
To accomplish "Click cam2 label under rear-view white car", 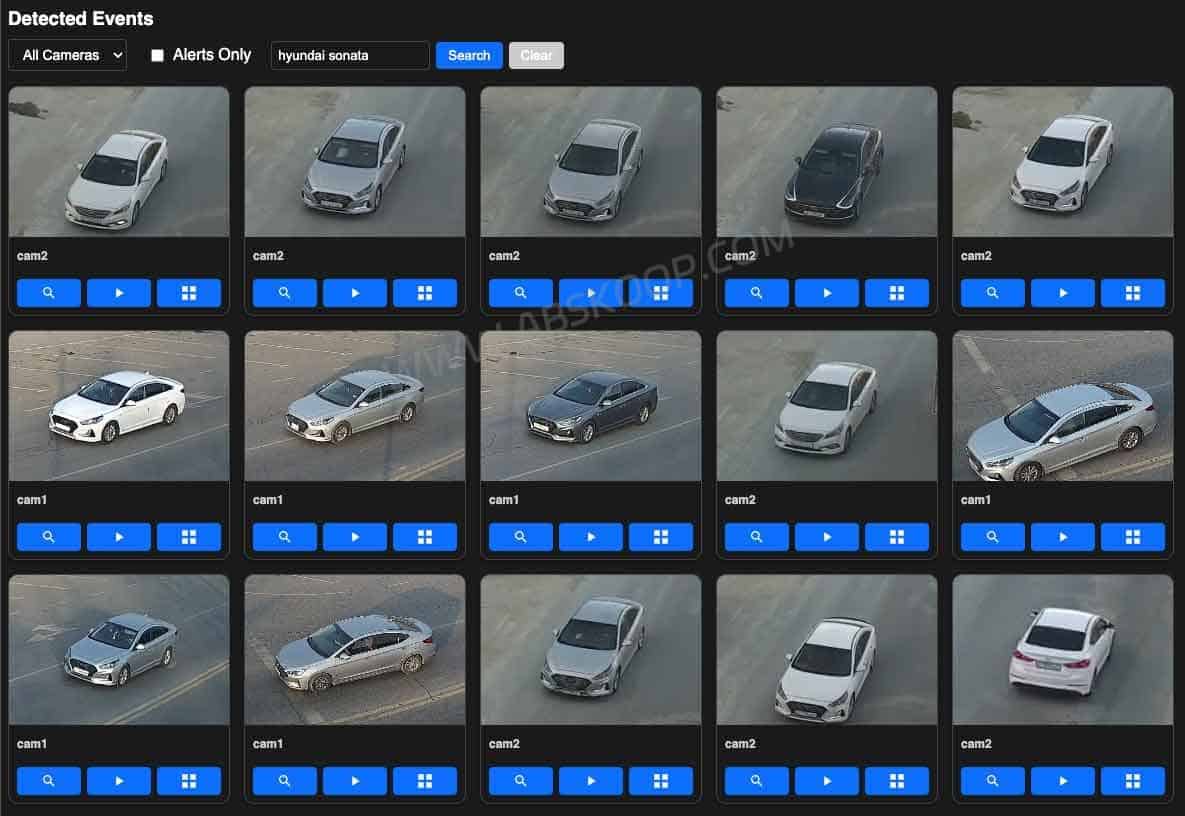I will point(976,744).
